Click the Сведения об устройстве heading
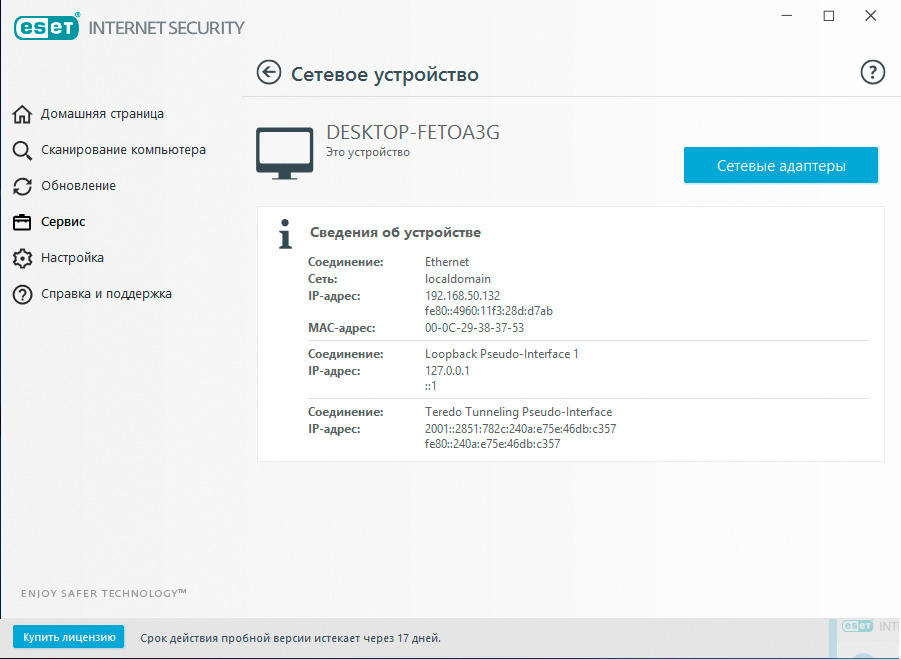Viewport: 901px width, 659px height. (395, 233)
